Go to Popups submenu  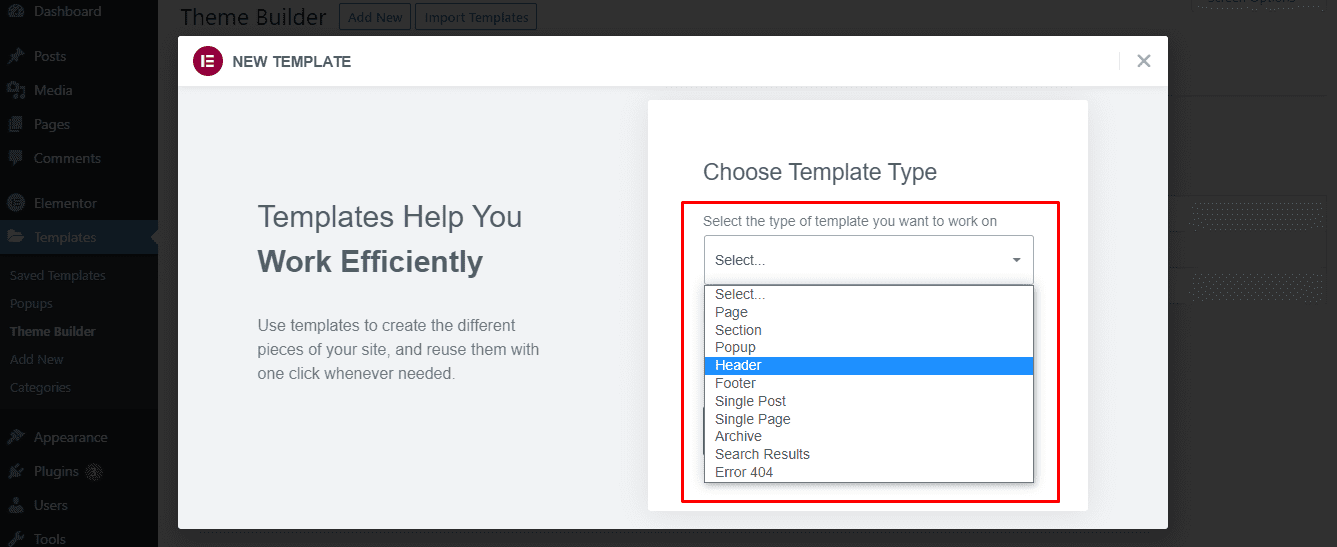pos(31,303)
